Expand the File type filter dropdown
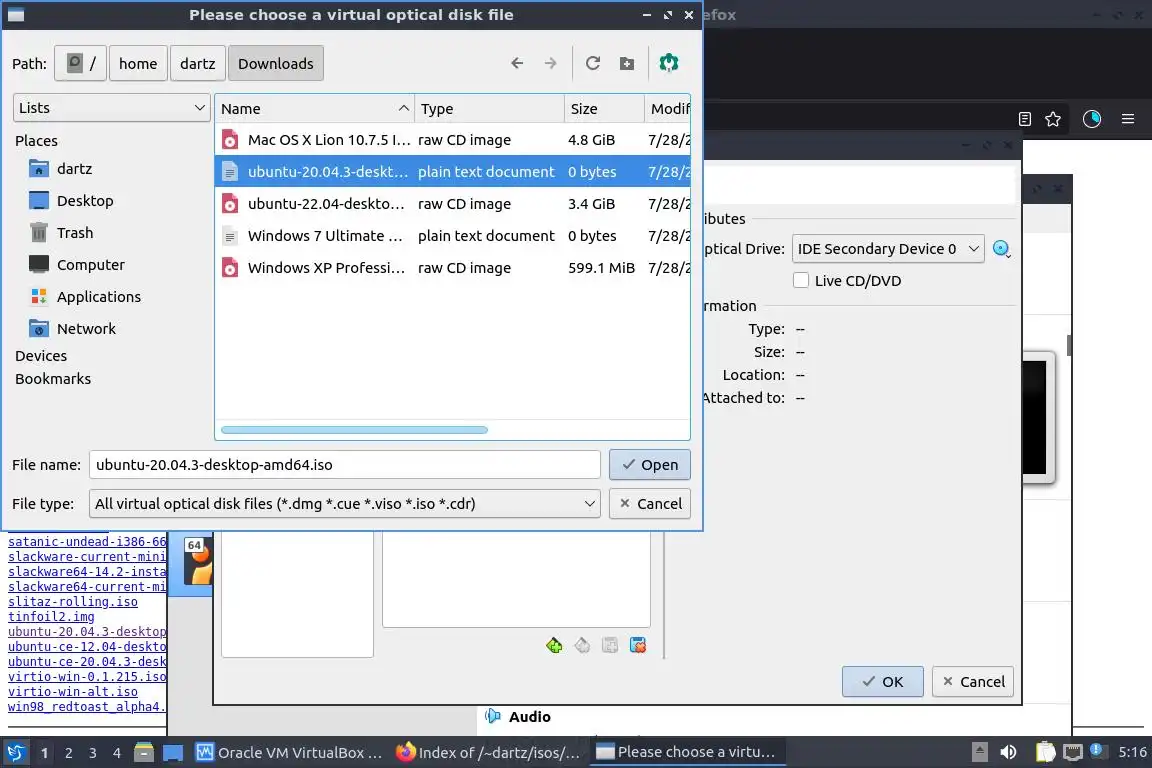The height and width of the screenshot is (768, 1152). coord(345,503)
